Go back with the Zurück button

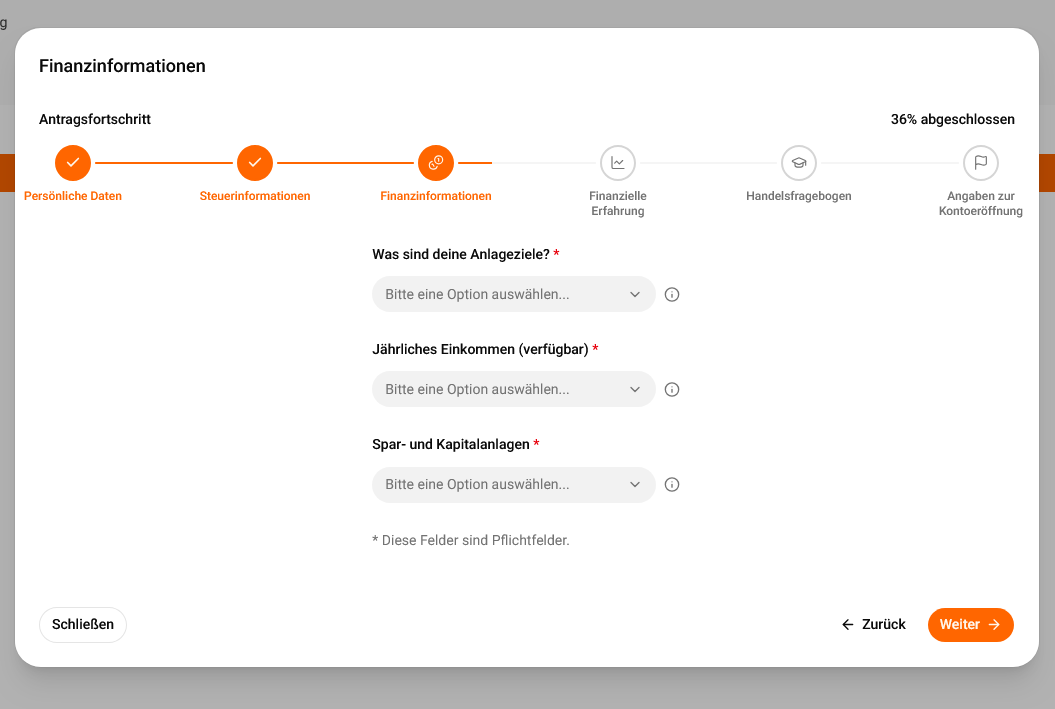[x=873, y=624]
